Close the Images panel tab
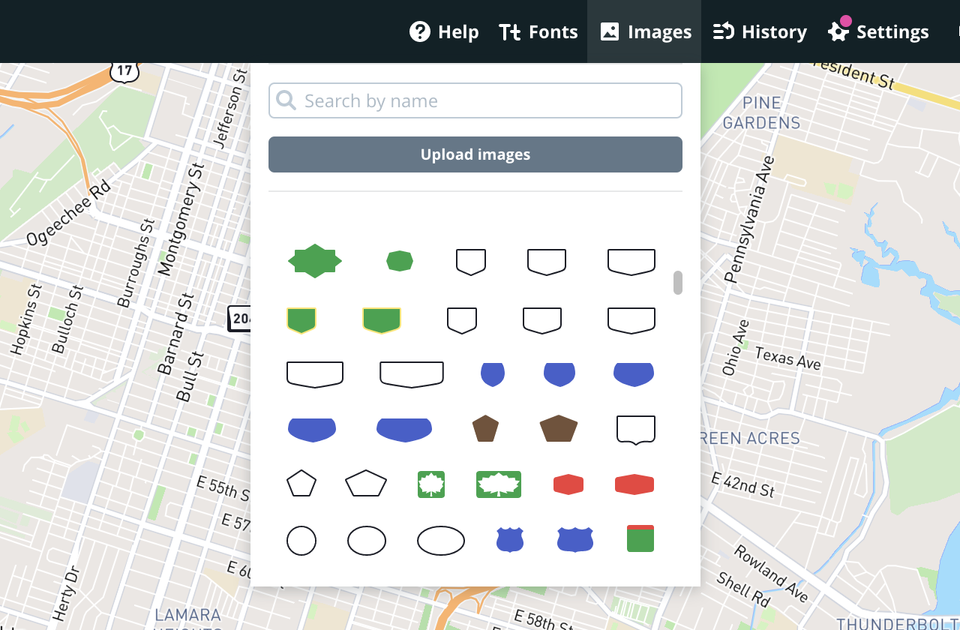960x630 pixels. [x=645, y=32]
